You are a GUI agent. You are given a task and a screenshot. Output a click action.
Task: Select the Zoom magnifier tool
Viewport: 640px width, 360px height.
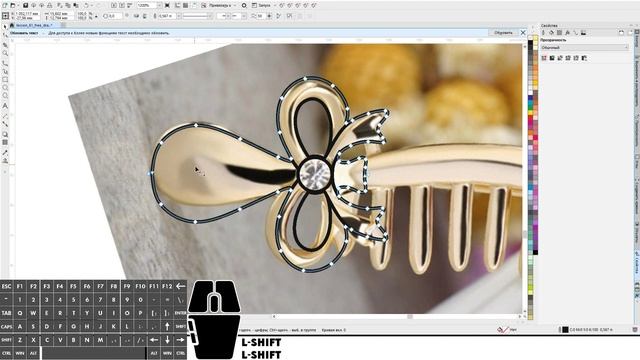pyautogui.click(x=5, y=53)
